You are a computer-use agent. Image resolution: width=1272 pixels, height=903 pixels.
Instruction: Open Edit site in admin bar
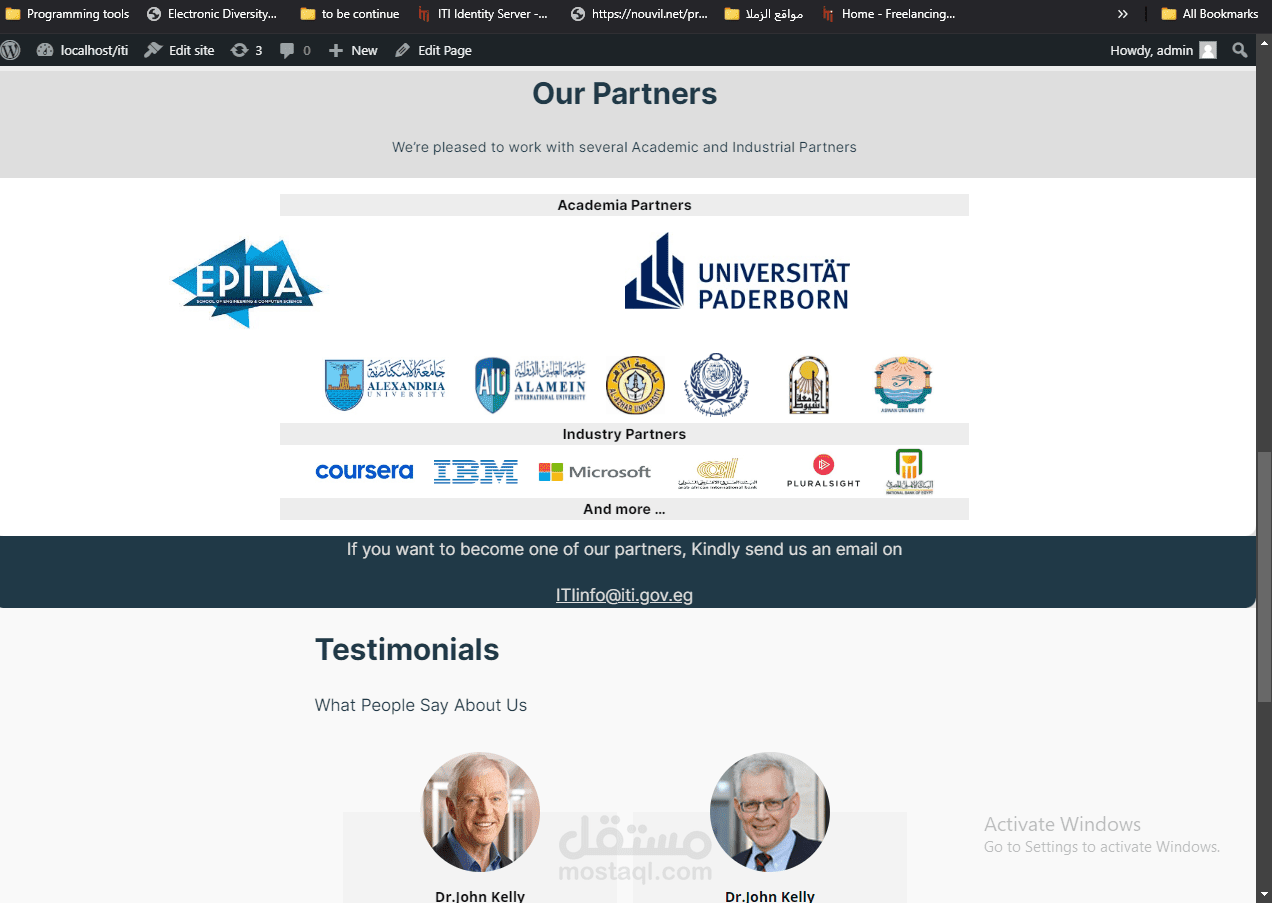click(180, 50)
